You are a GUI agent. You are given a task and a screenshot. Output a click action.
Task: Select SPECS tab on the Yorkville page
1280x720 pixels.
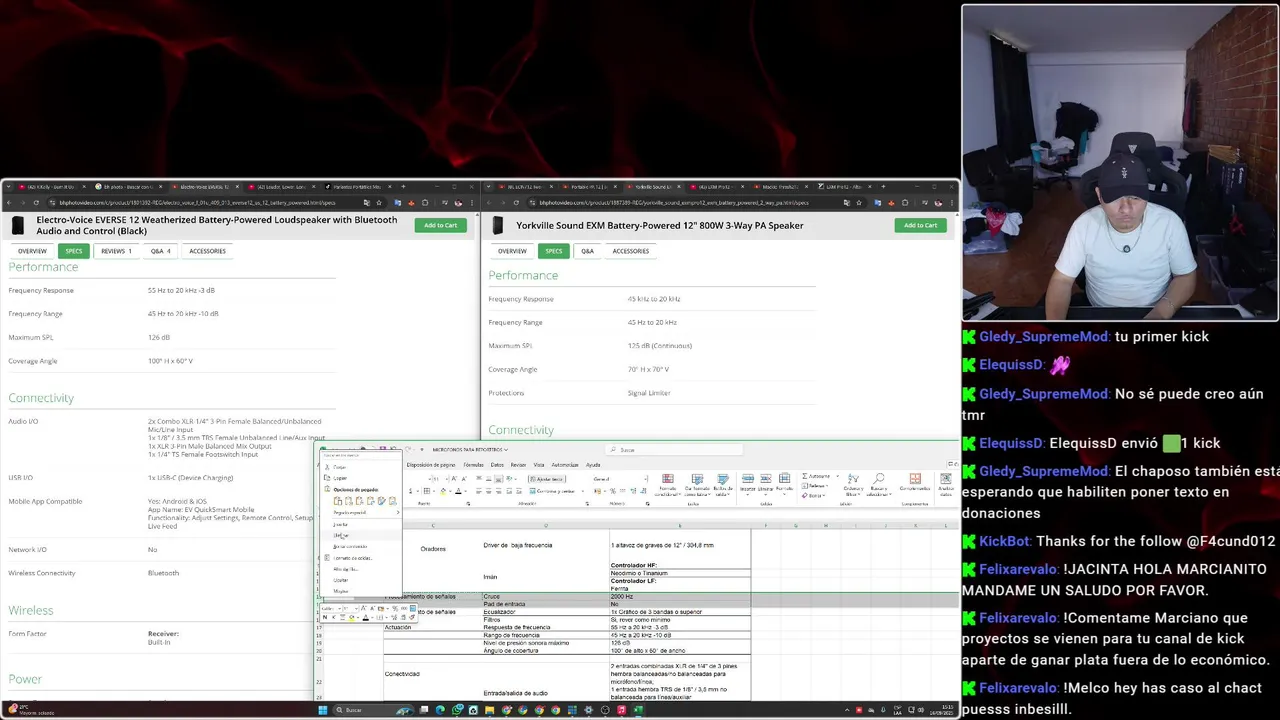coord(553,251)
